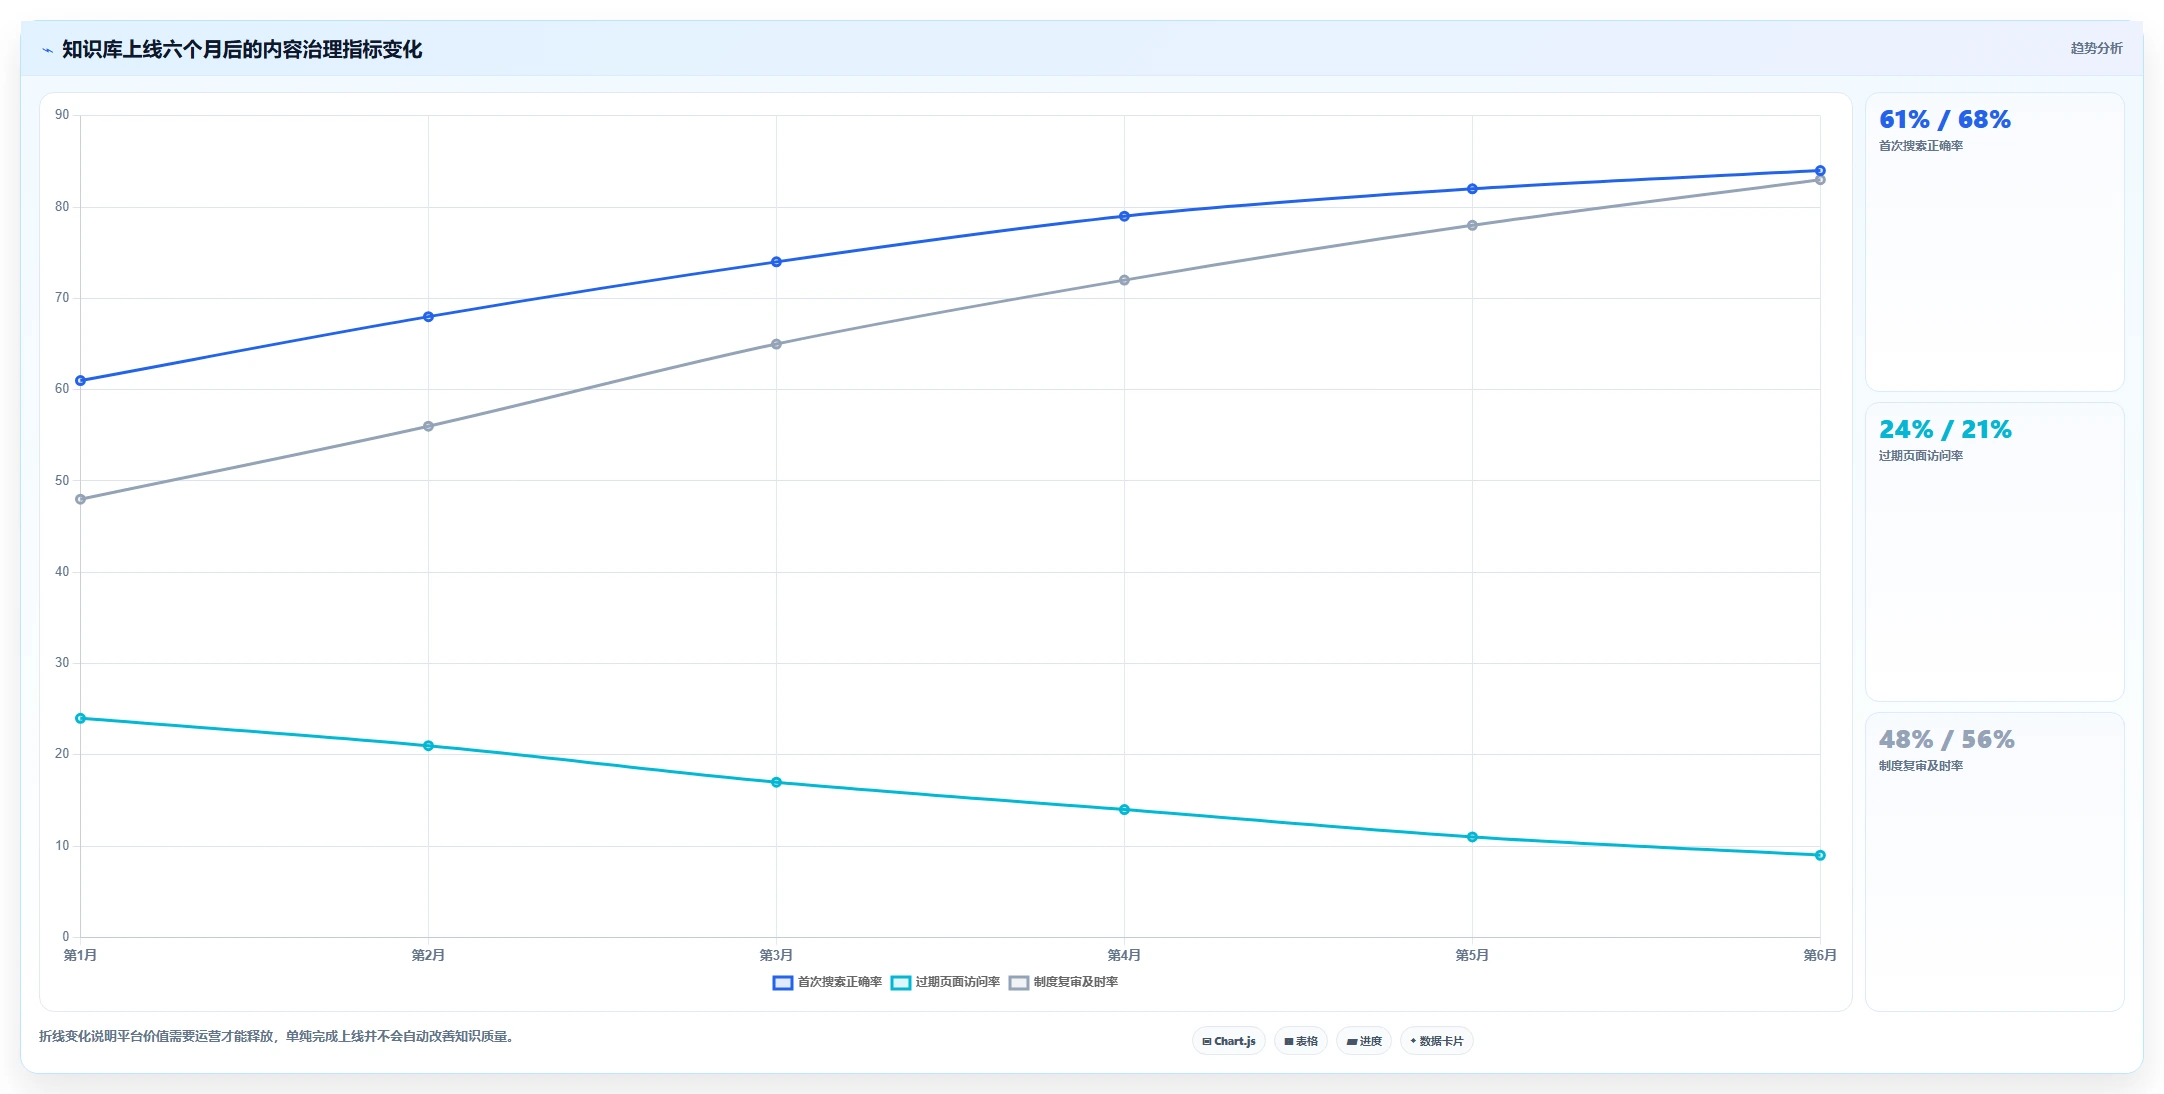Select the blue 首次搜索正确率 point at 第6月
The image size is (2164, 1094).
tap(1820, 171)
